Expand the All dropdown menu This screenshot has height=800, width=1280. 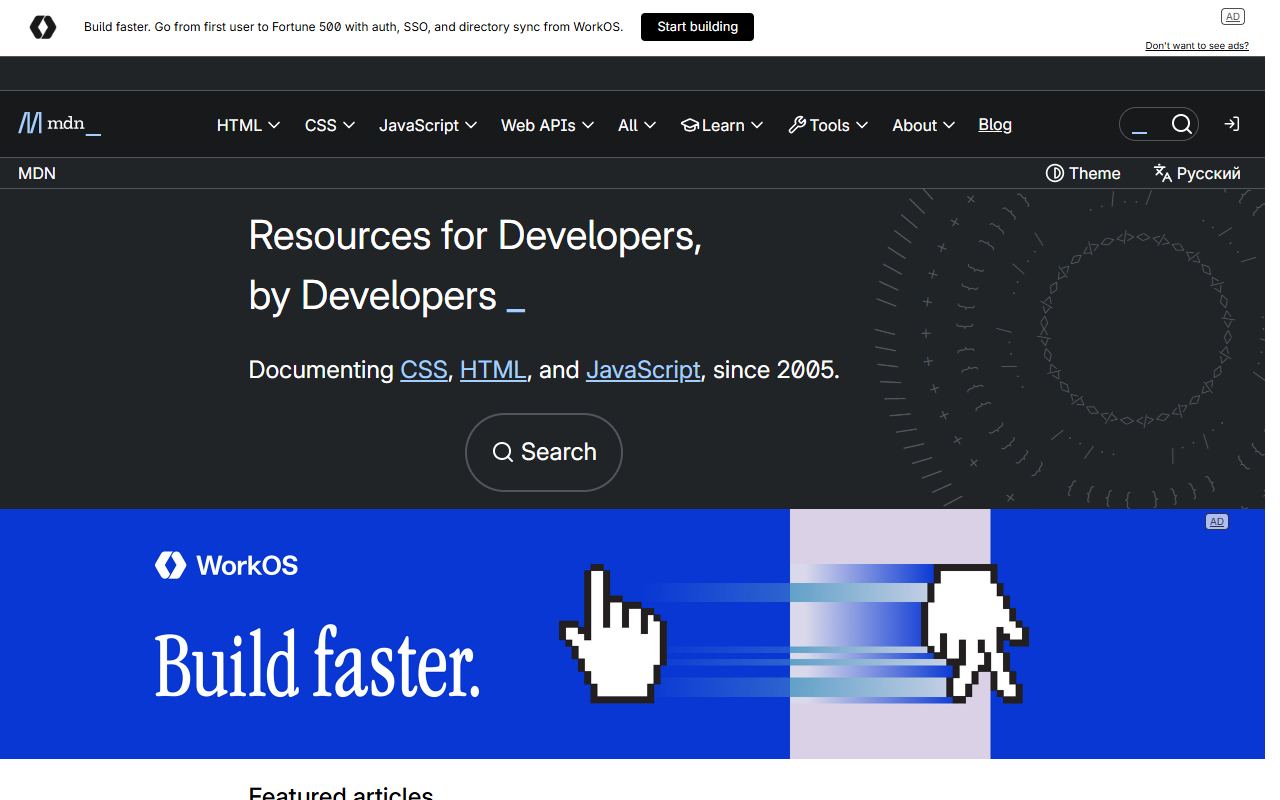tap(637, 125)
